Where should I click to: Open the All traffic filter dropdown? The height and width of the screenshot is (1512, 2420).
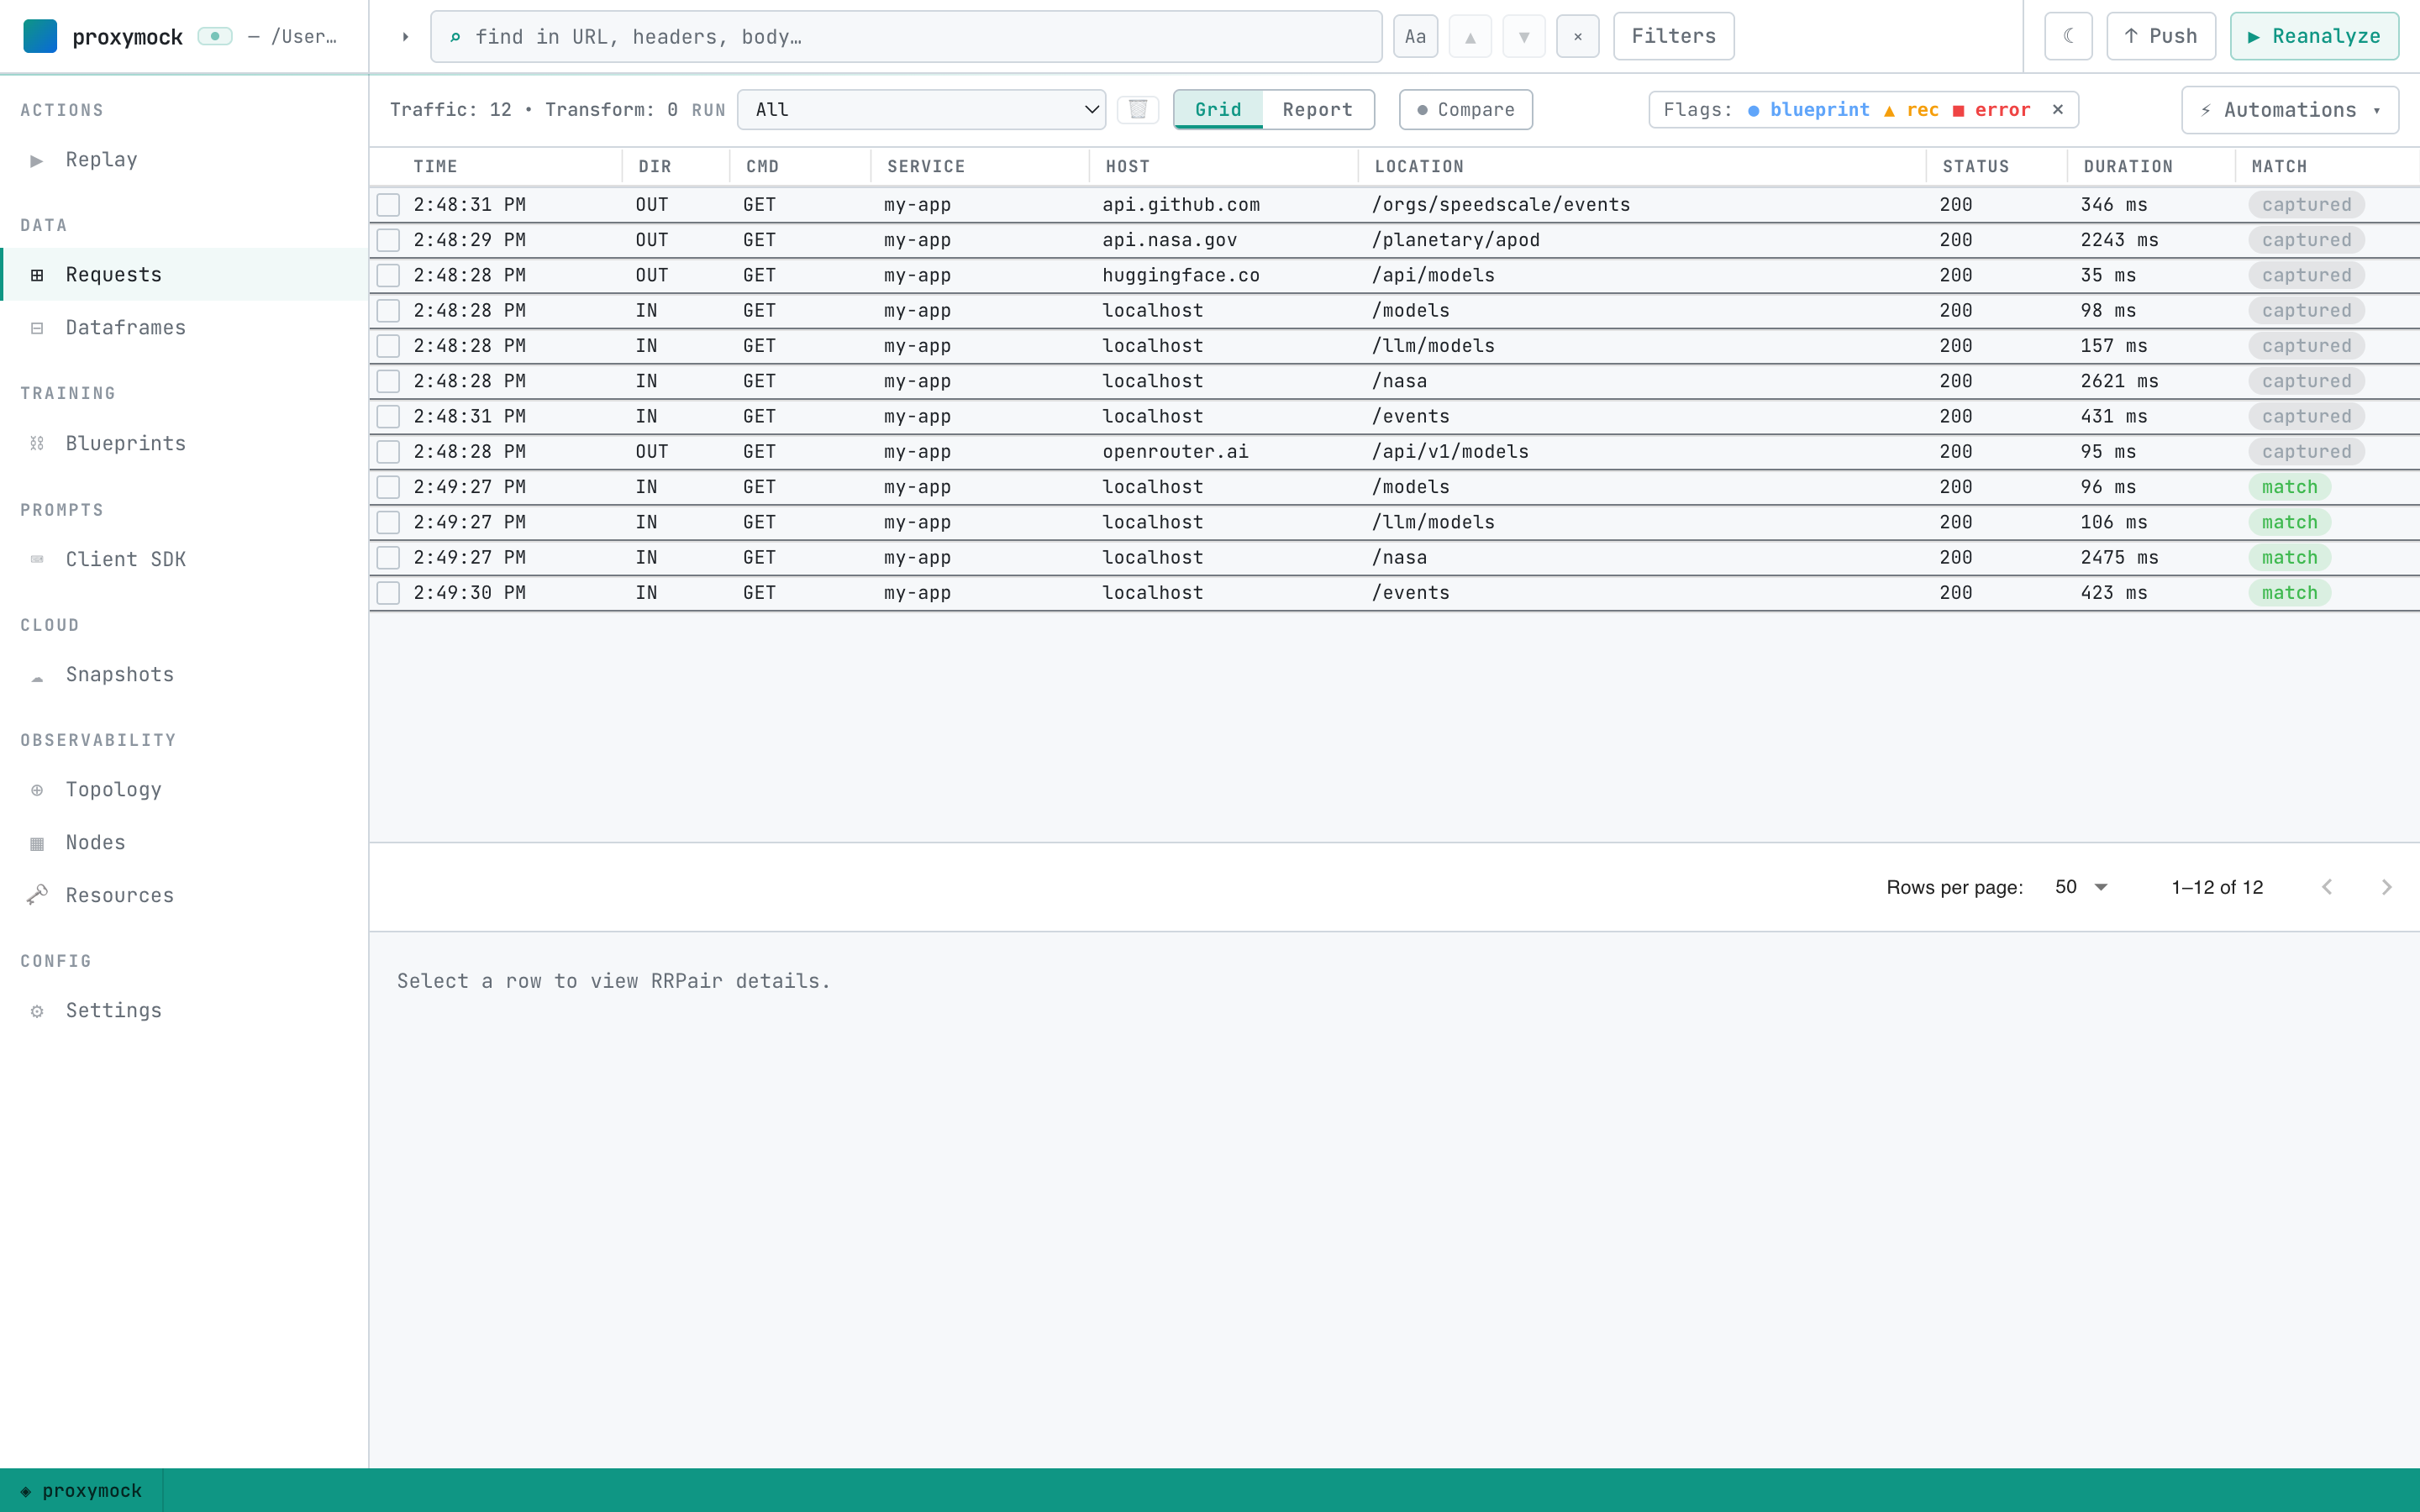coord(921,110)
